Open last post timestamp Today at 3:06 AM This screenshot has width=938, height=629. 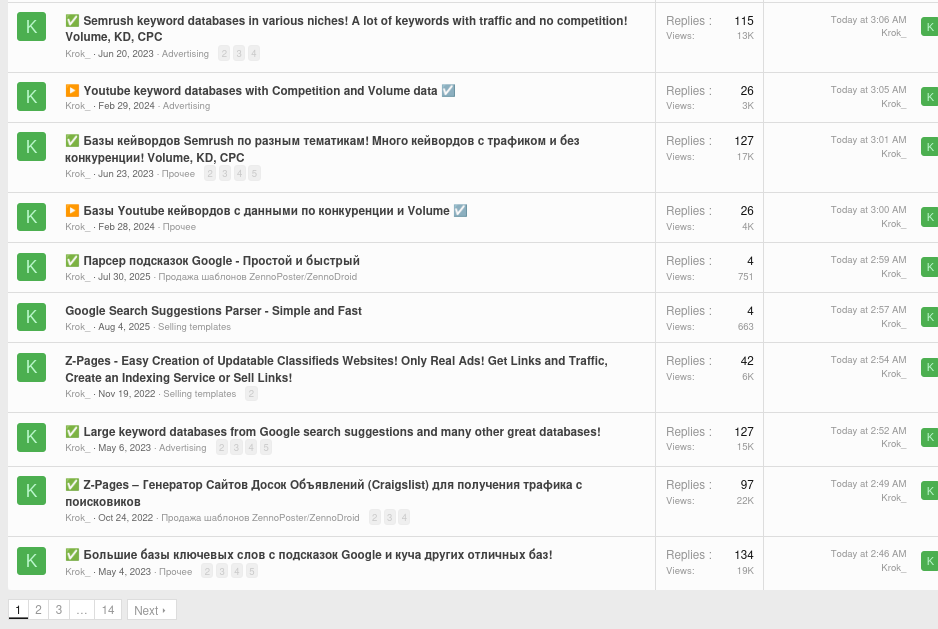click(868, 20)
